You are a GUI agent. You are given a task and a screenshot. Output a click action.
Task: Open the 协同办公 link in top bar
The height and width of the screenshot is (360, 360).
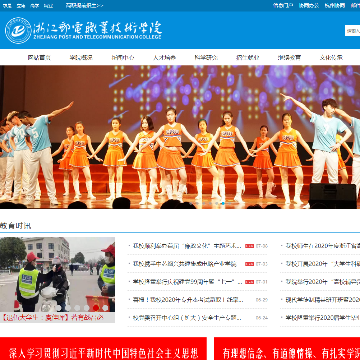(309, 5)
